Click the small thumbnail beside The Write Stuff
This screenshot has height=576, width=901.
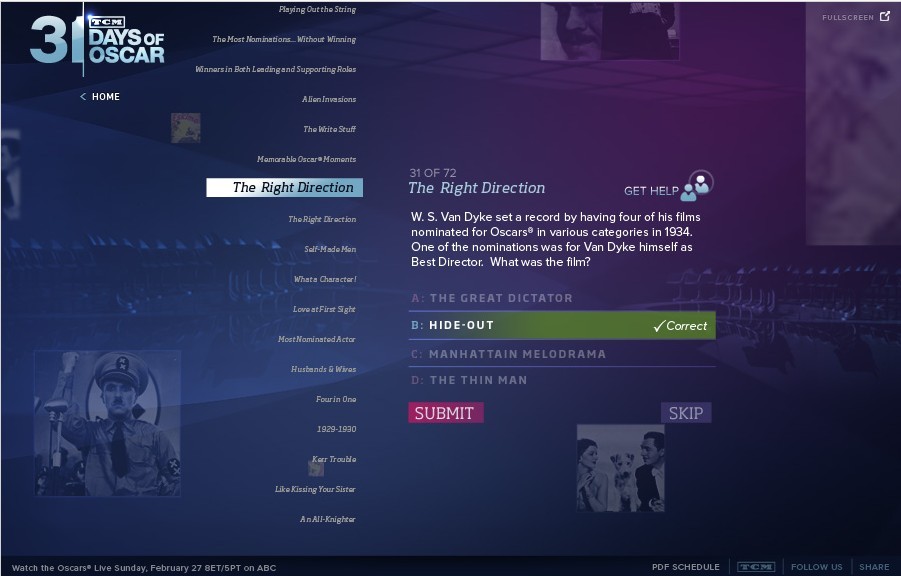pyautogui.click(x=186, y=128)
